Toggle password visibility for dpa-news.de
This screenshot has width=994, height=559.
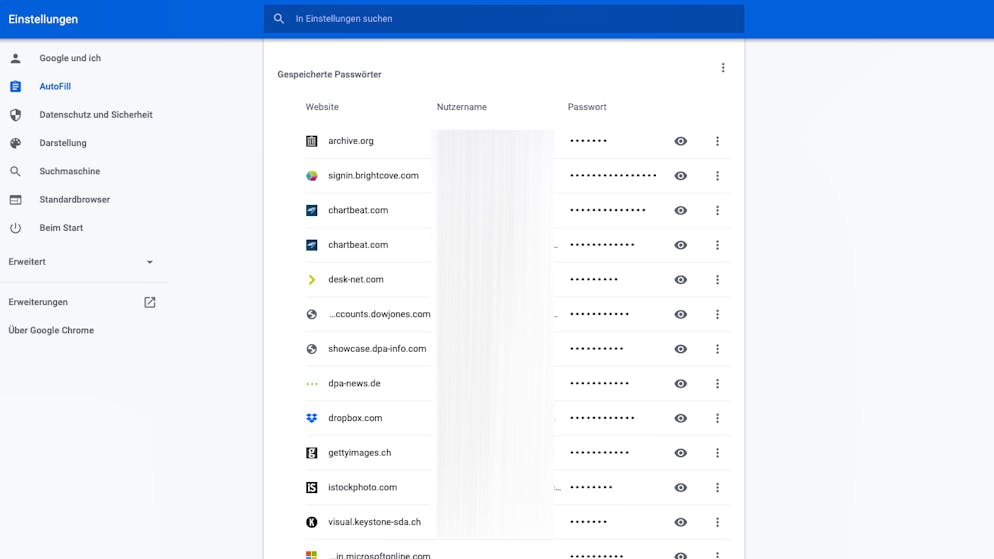pos(681,384)
